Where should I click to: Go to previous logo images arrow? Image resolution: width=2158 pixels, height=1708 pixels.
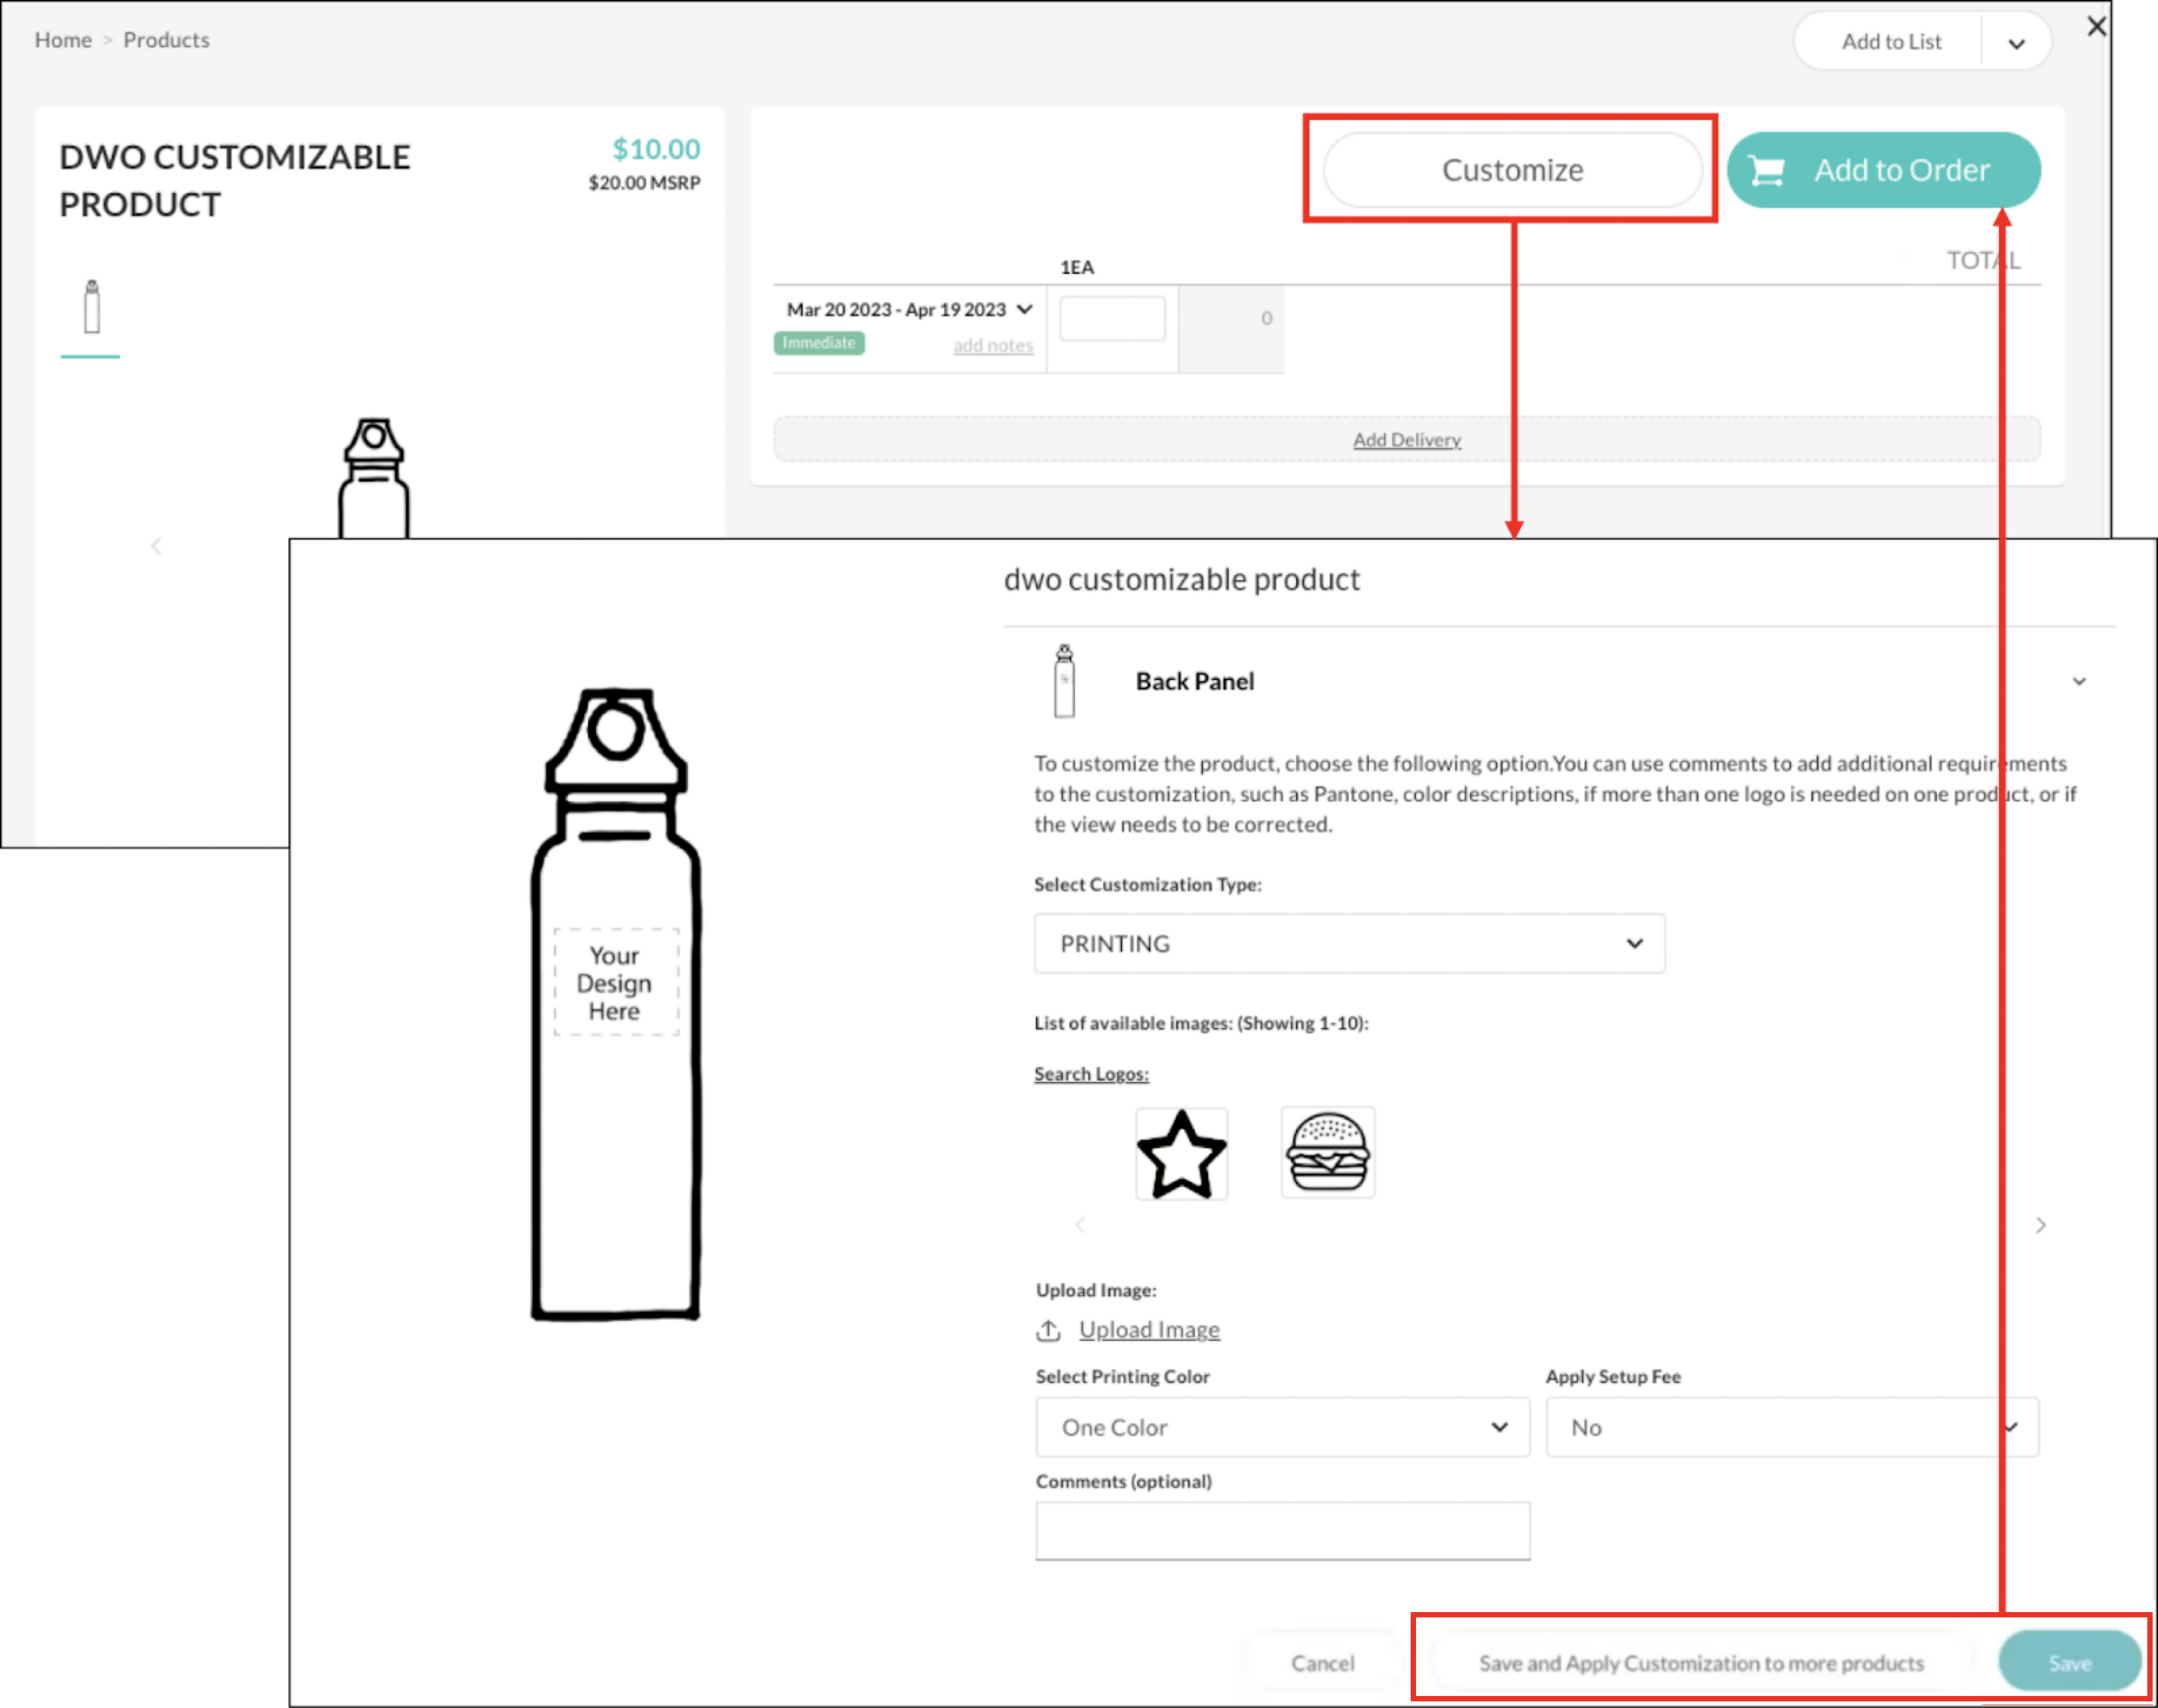coord(1080,1225)
